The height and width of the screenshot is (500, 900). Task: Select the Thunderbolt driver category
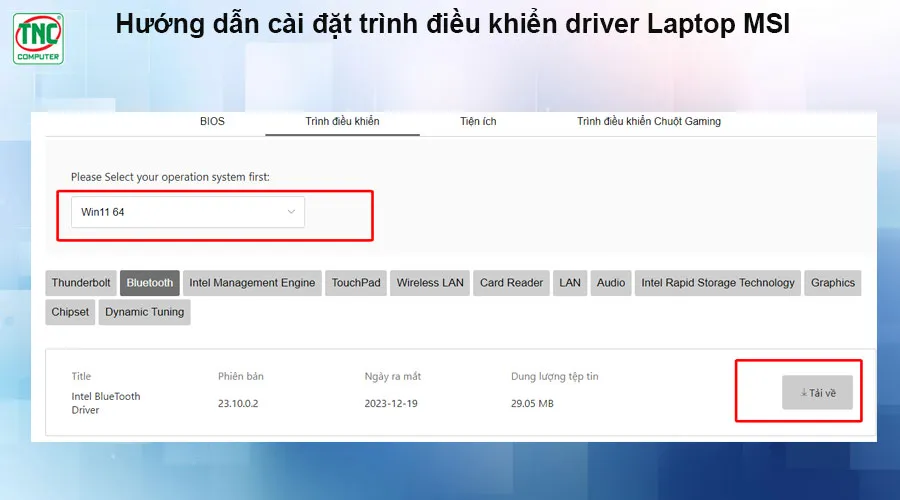click(x=81, y=283)
